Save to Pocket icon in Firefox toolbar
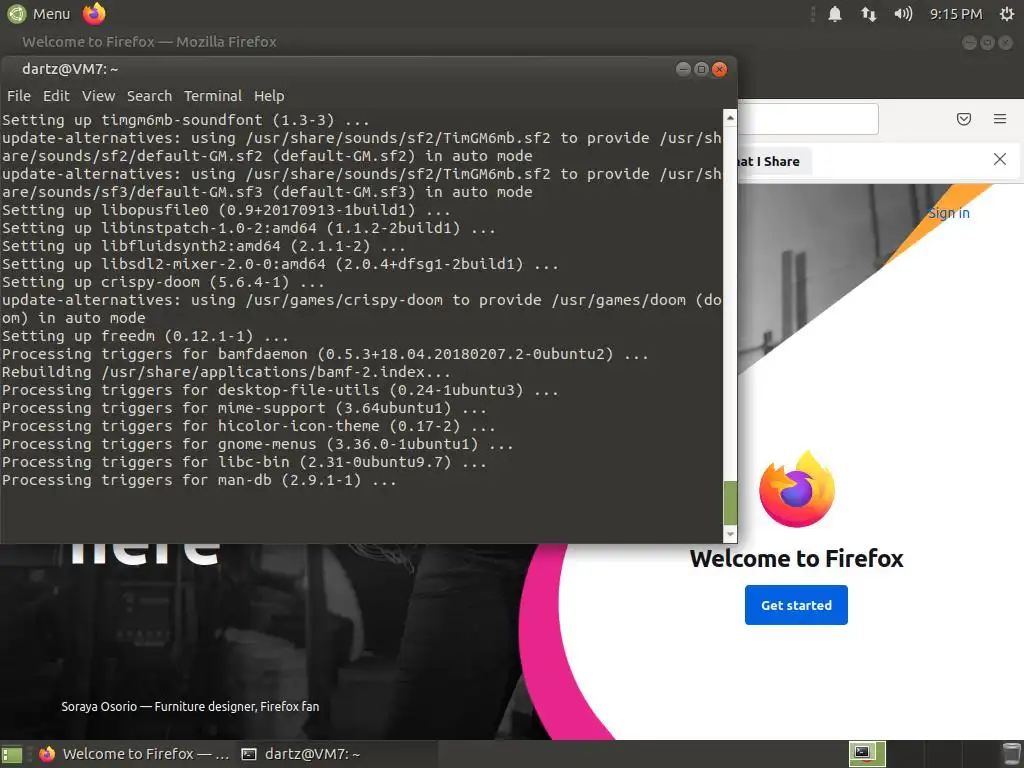The width and height of the screenshot is (1024, 768). (x=964, y=119)
